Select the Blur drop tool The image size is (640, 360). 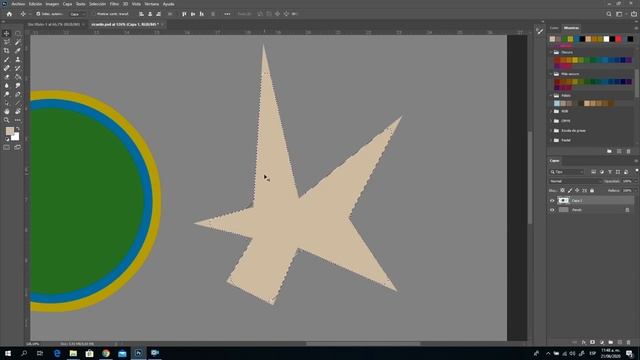coord(7,85)
